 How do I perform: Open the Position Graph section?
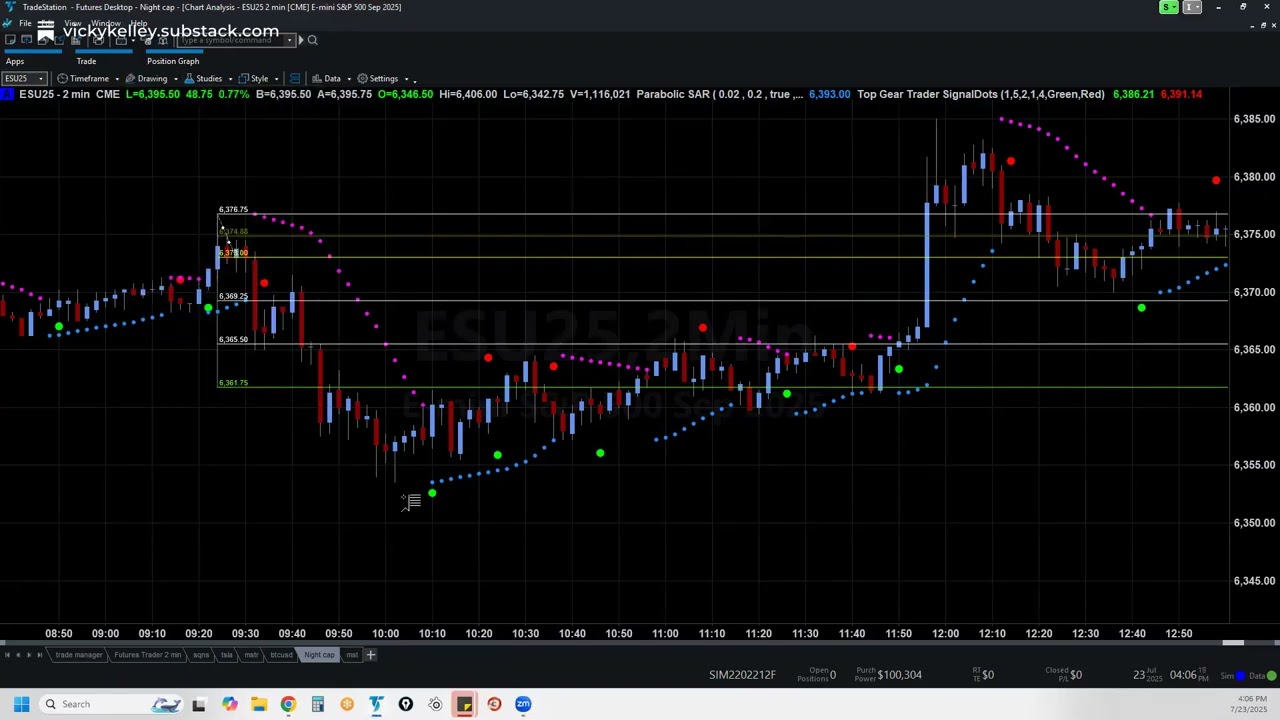point(173,61)
